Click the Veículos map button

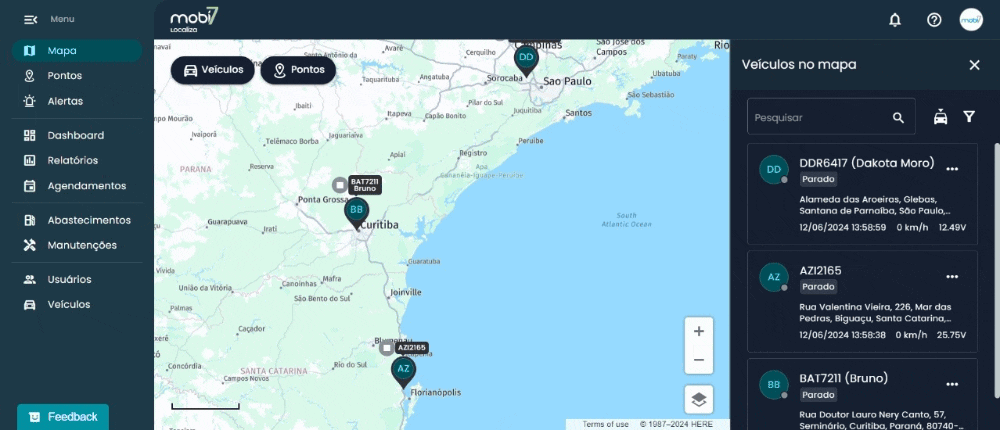[212, 70]
